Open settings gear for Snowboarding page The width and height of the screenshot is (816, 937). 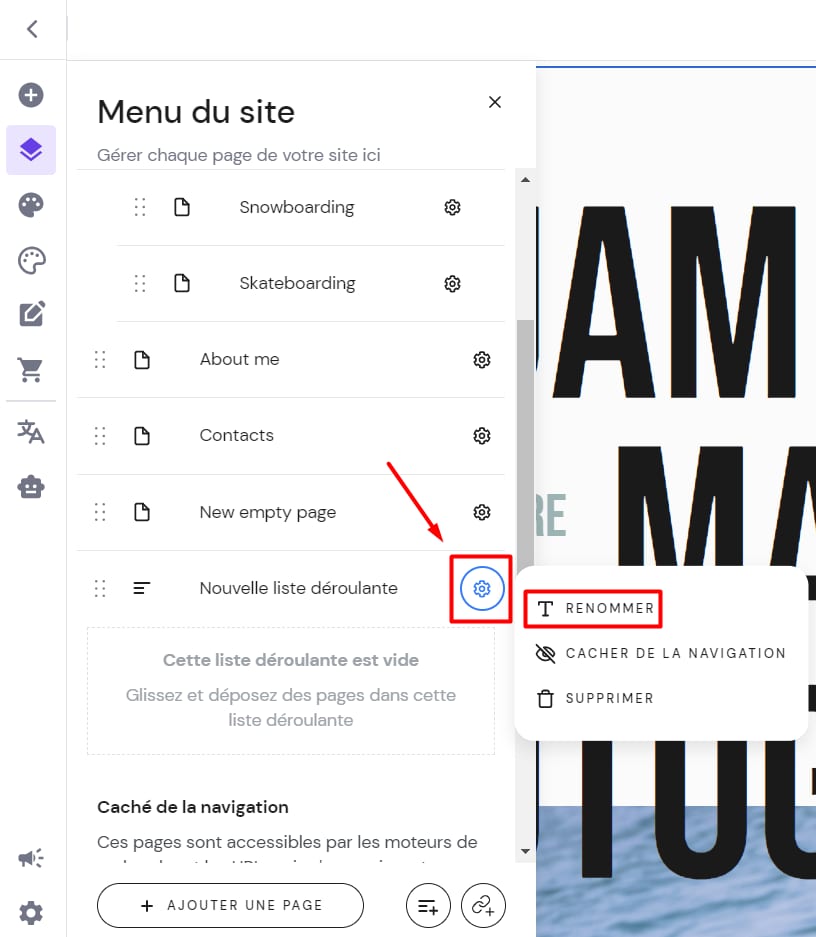click(452, 207)
